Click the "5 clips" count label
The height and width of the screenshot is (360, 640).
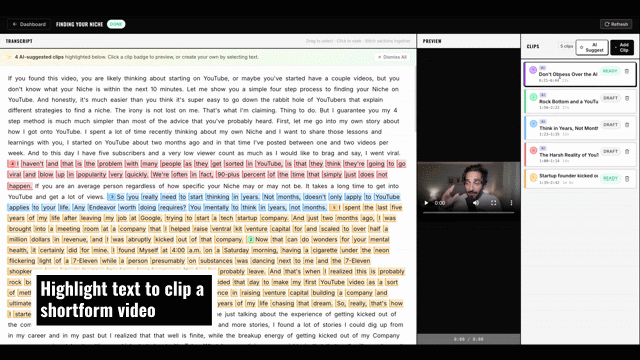566,46
